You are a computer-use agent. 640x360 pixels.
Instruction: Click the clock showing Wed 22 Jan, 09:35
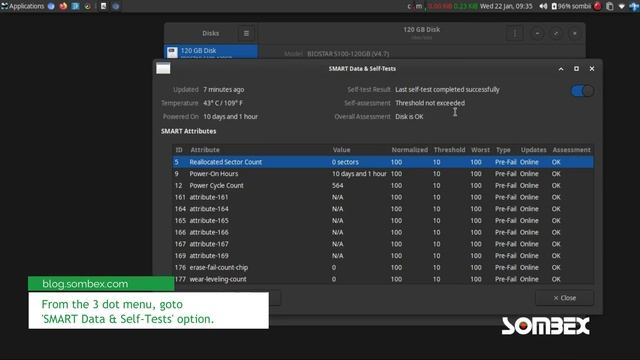[x=506, y=6]
